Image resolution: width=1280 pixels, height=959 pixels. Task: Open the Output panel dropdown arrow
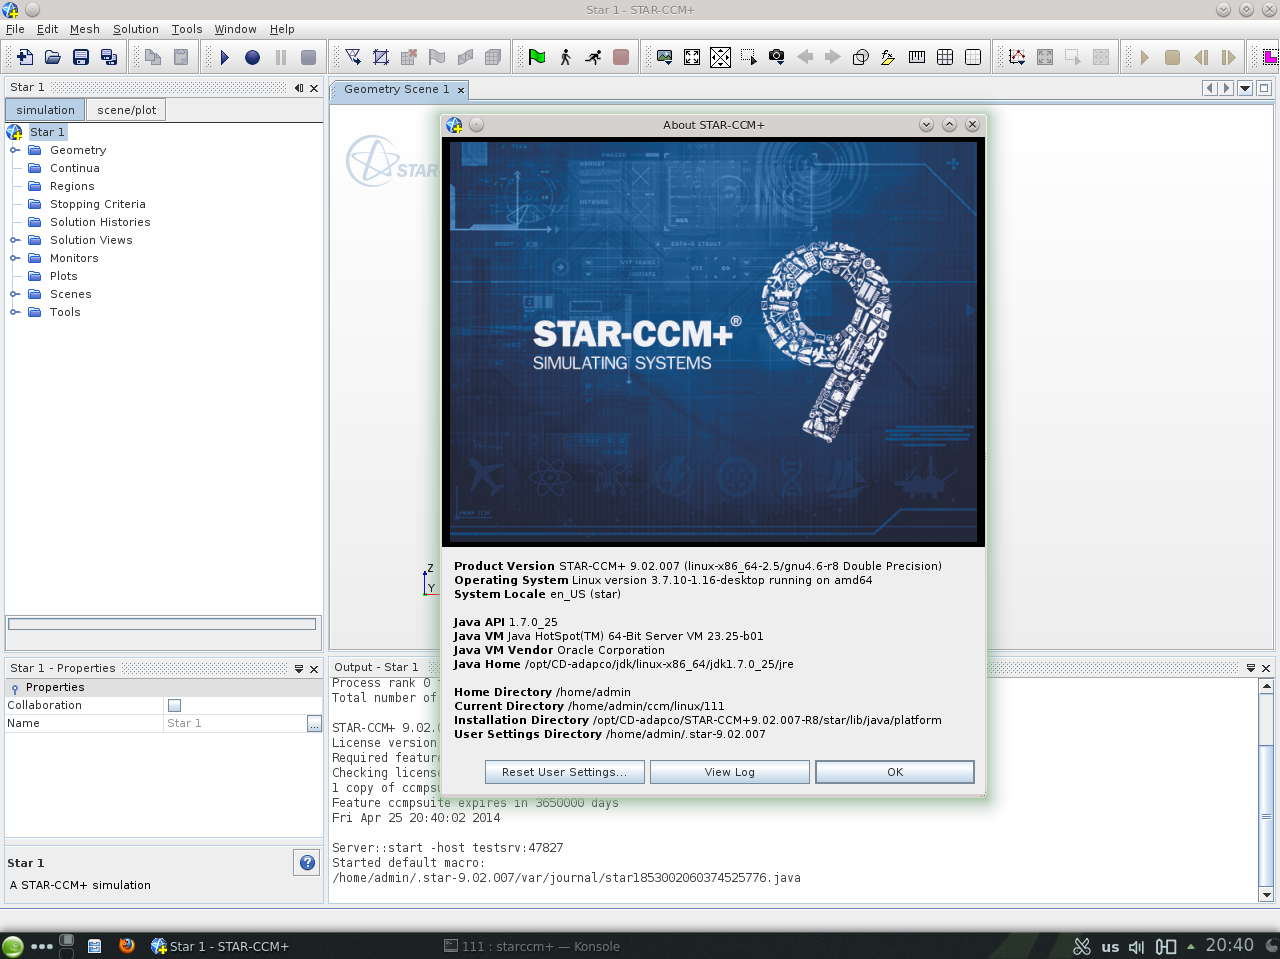(1250, 667)
